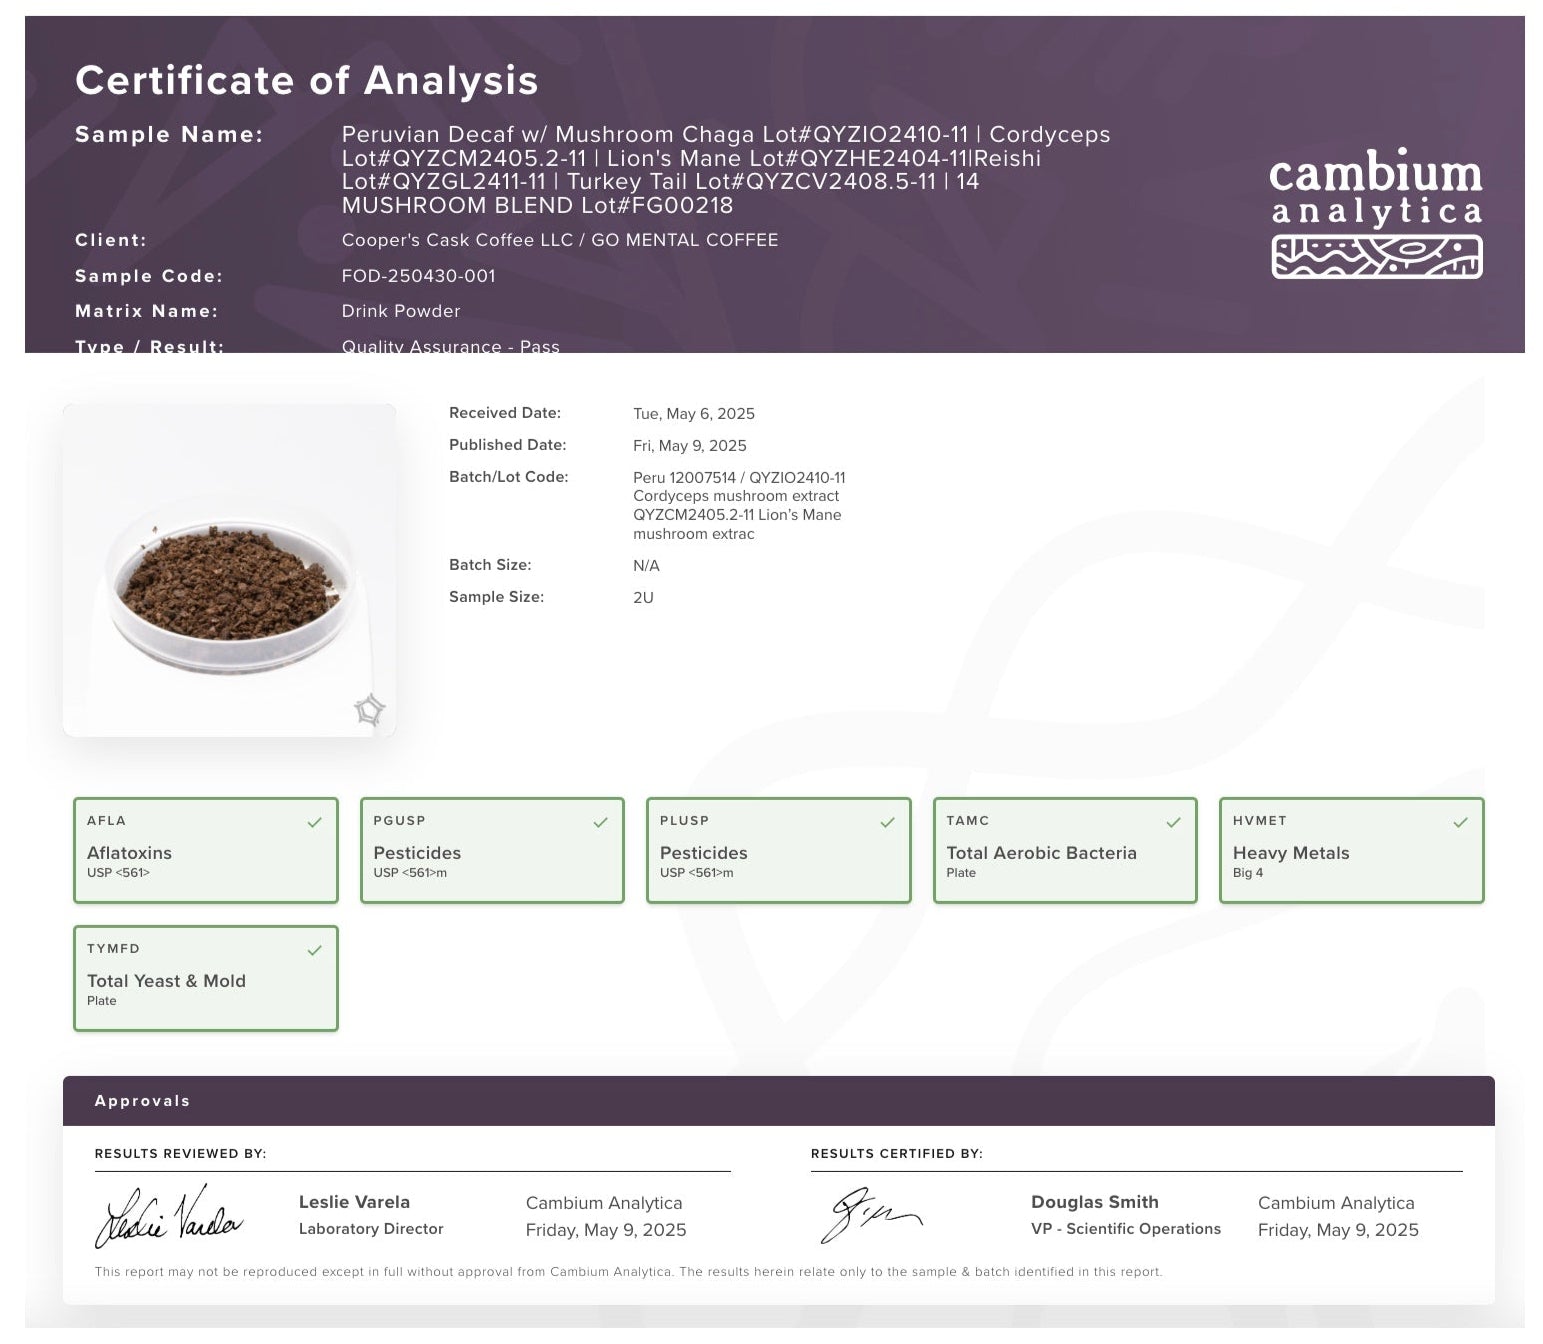Open the Heavy Metals Big 4 title
The image size is (1543, 1344).
click(x=1290, y=853)
